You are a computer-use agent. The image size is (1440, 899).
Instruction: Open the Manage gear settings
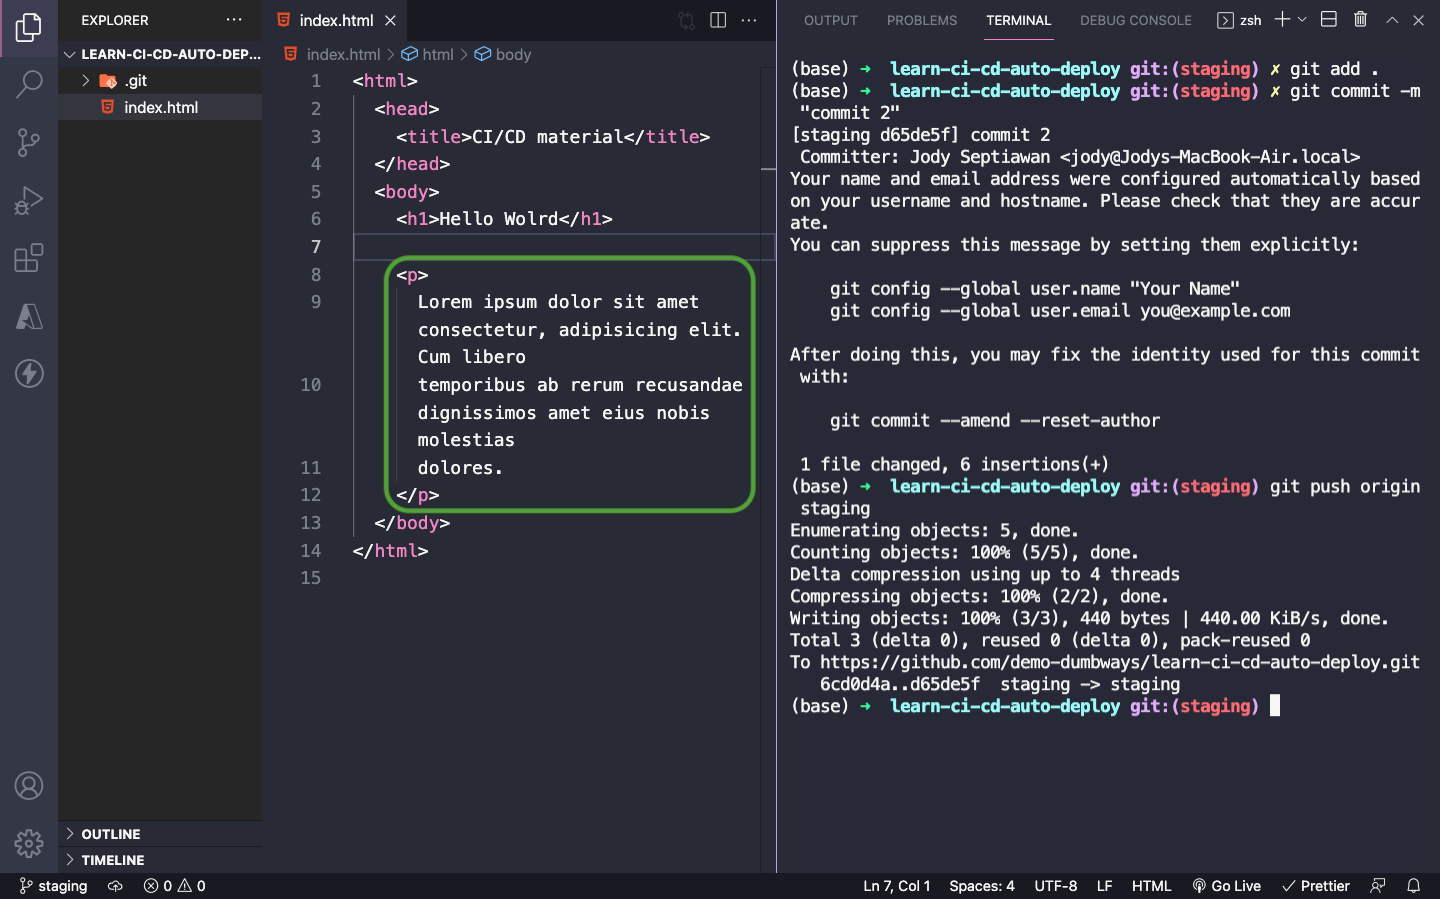(29, 843)
